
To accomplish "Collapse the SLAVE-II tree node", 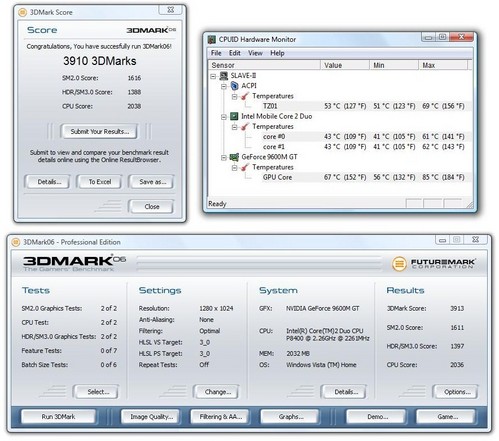I will 213,76.
